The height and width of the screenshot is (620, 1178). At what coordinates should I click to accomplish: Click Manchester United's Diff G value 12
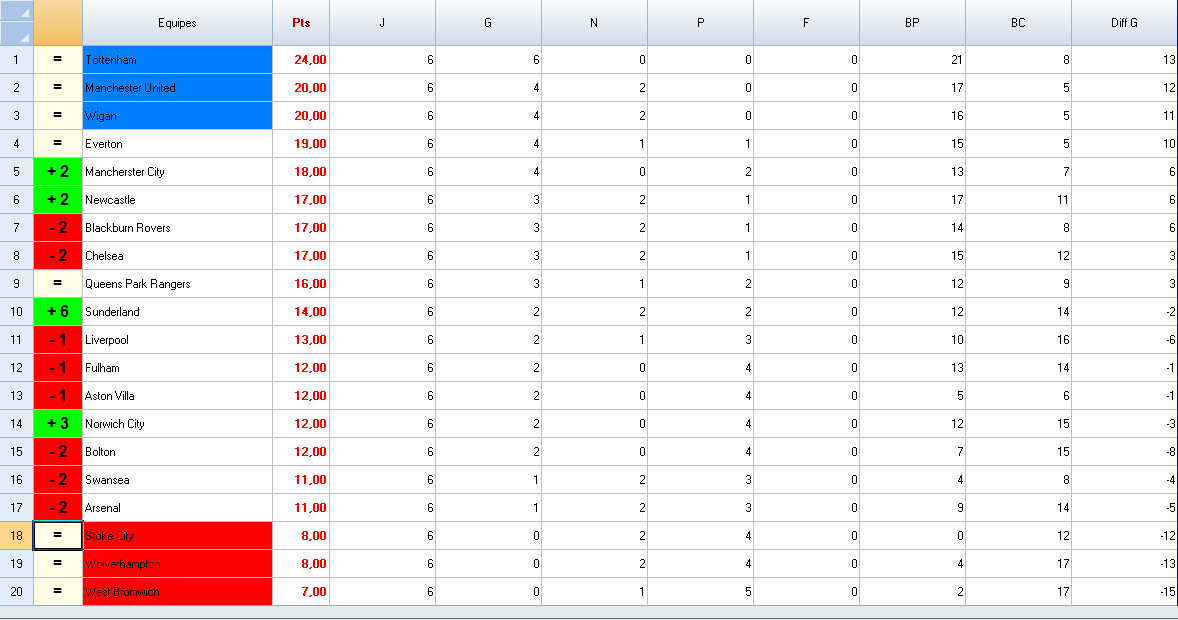(1124, 87)
